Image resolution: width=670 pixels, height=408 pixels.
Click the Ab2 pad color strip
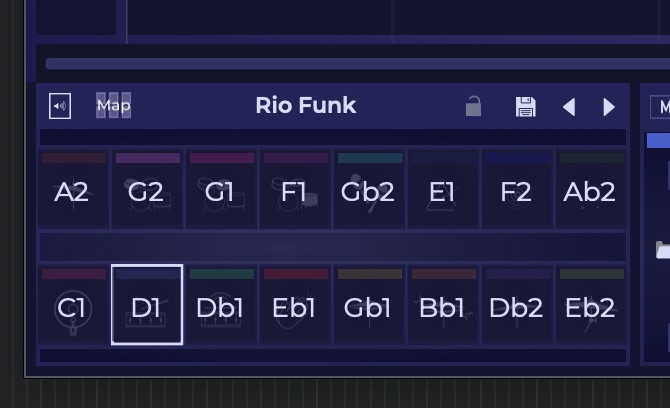coord(591,158)
